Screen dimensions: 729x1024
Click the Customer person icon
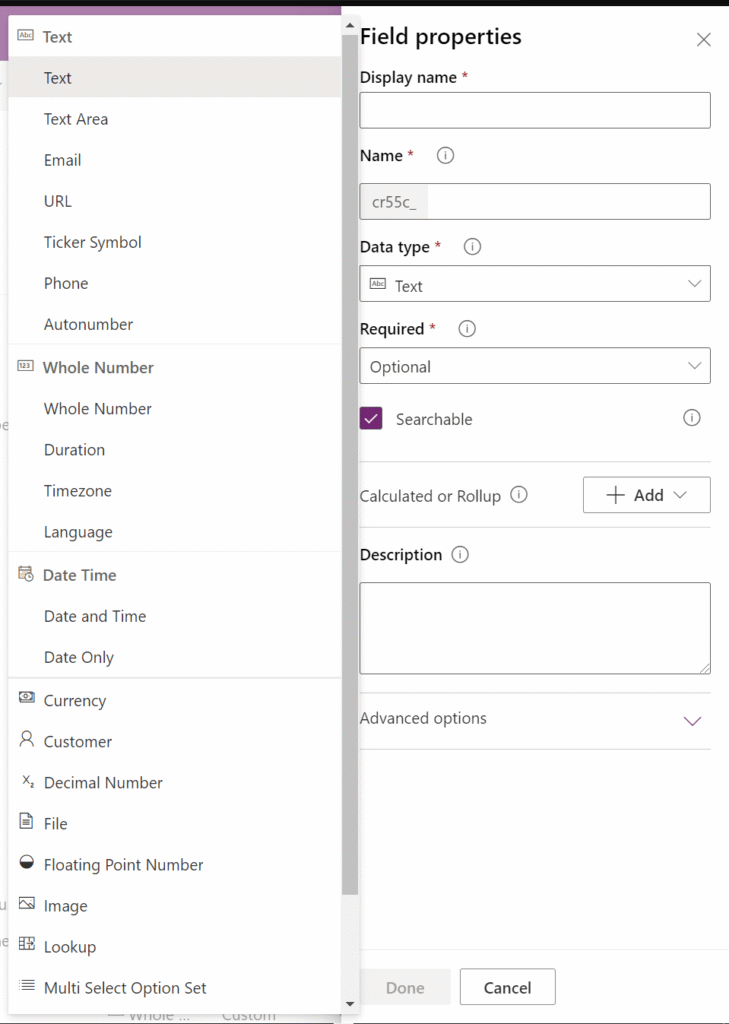(x=26, y=739)
